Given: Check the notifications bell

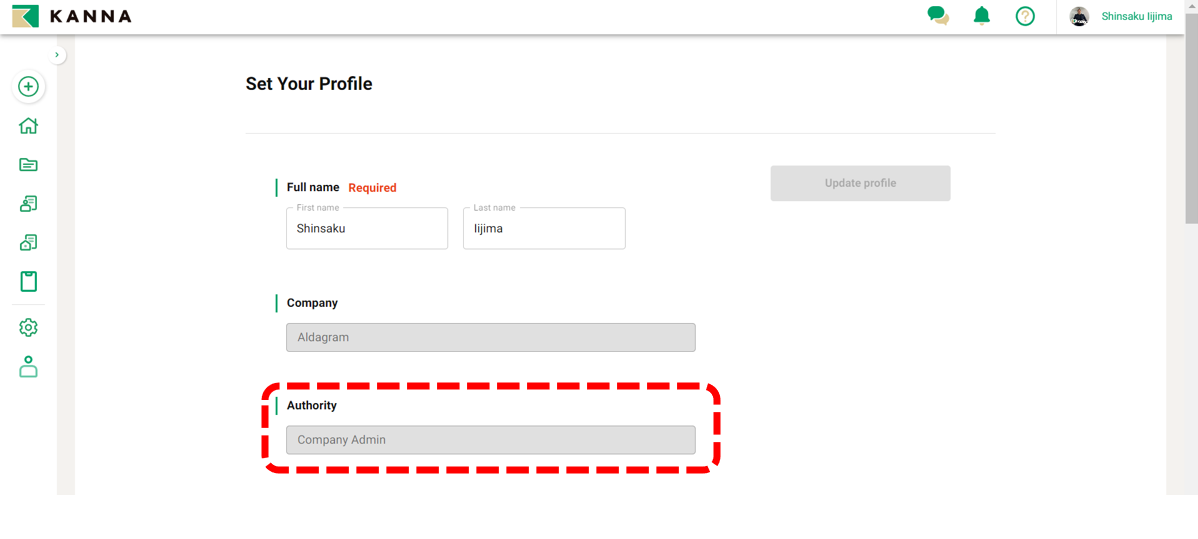Looking at the screenshot, I should pyautogui.click(x=982, y=16).
